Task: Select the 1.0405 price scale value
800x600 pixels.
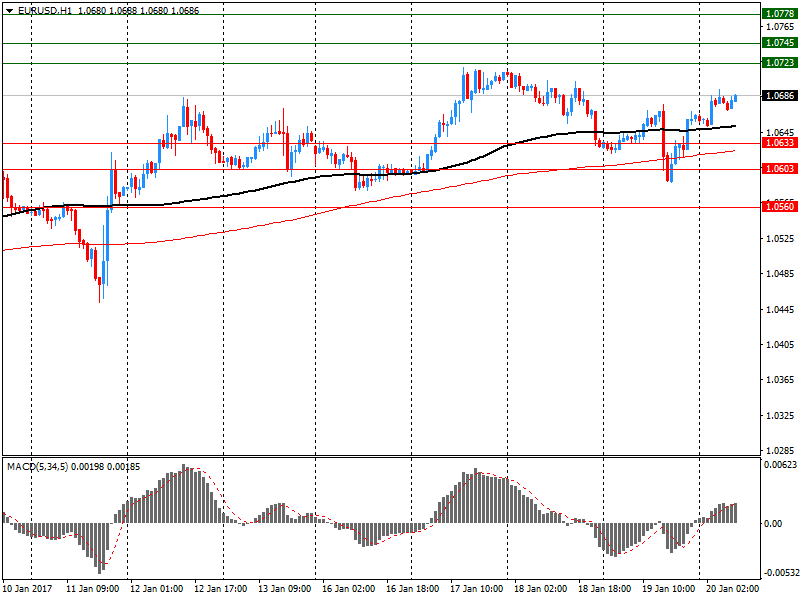Action: click(780, 345)
